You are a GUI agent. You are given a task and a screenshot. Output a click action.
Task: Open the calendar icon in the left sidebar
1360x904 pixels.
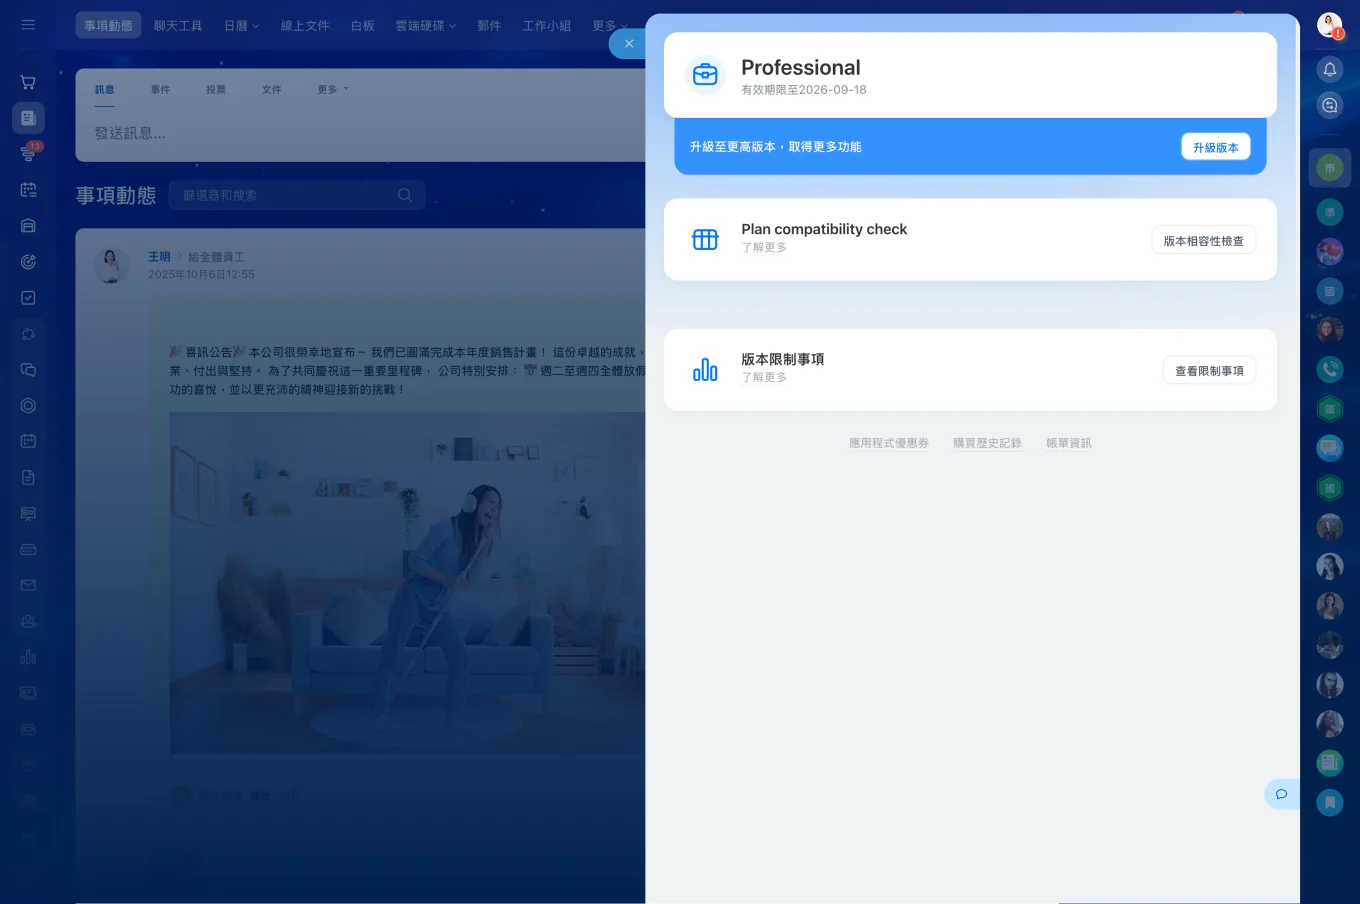click(x=28, y=189)
